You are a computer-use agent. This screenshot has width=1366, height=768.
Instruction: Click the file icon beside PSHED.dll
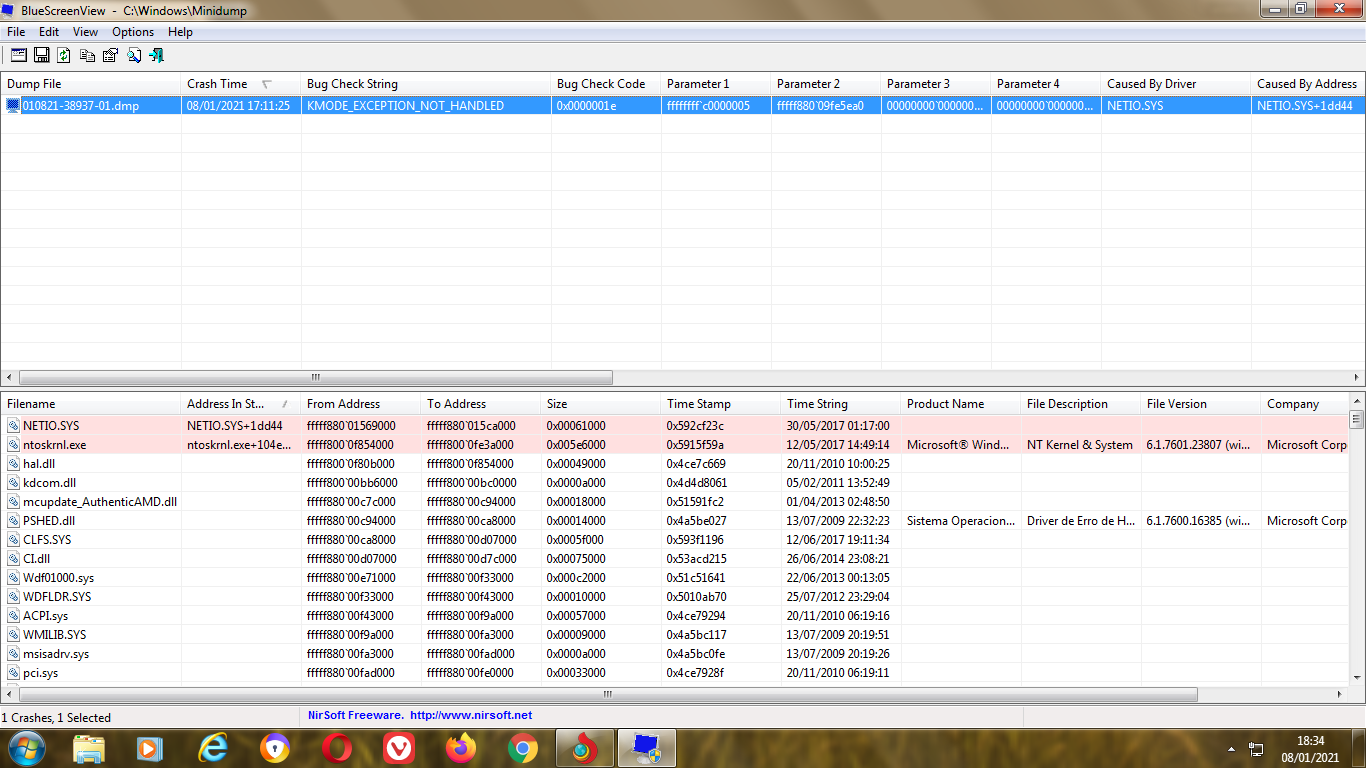pyautogui.click(x=13, y=521)
